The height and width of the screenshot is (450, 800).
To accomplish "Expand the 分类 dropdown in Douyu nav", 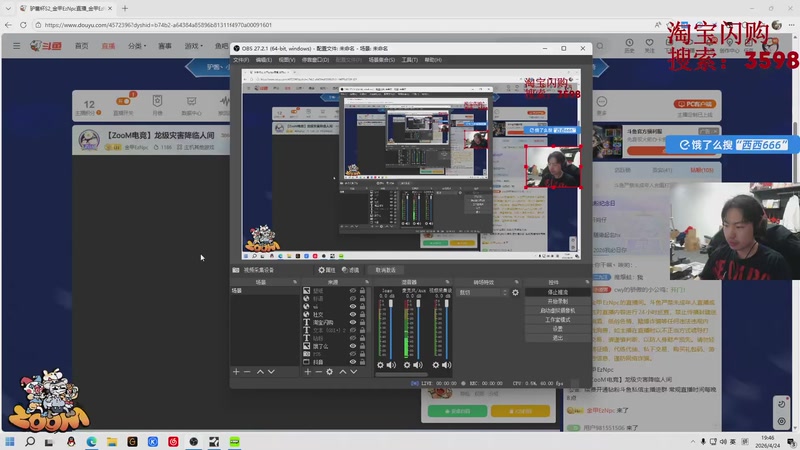I will pyautogui.click(x=137, y=46).
